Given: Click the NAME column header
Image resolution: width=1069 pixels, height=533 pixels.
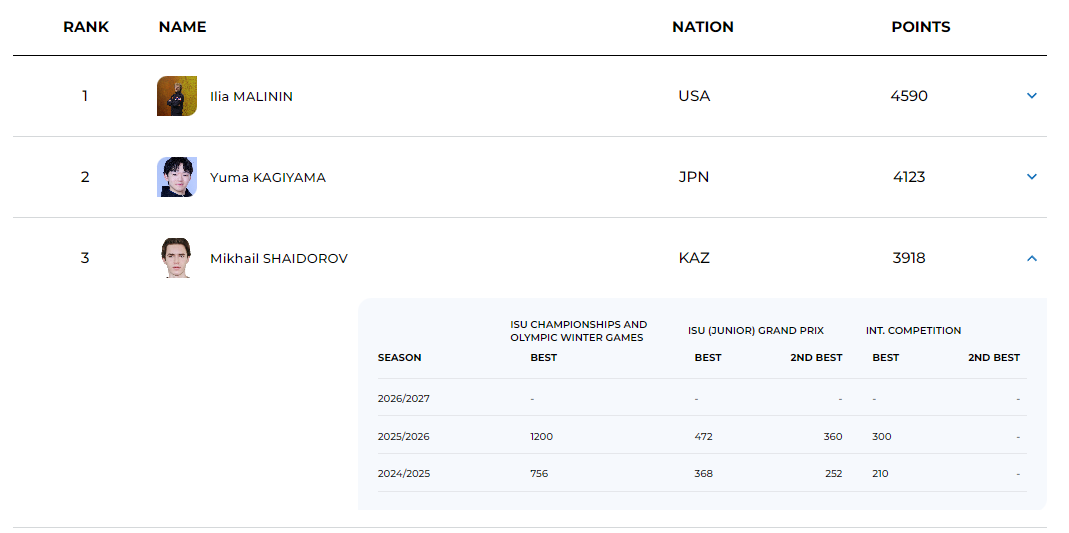Looking at the screenshot, I should [x=183, y=27].
